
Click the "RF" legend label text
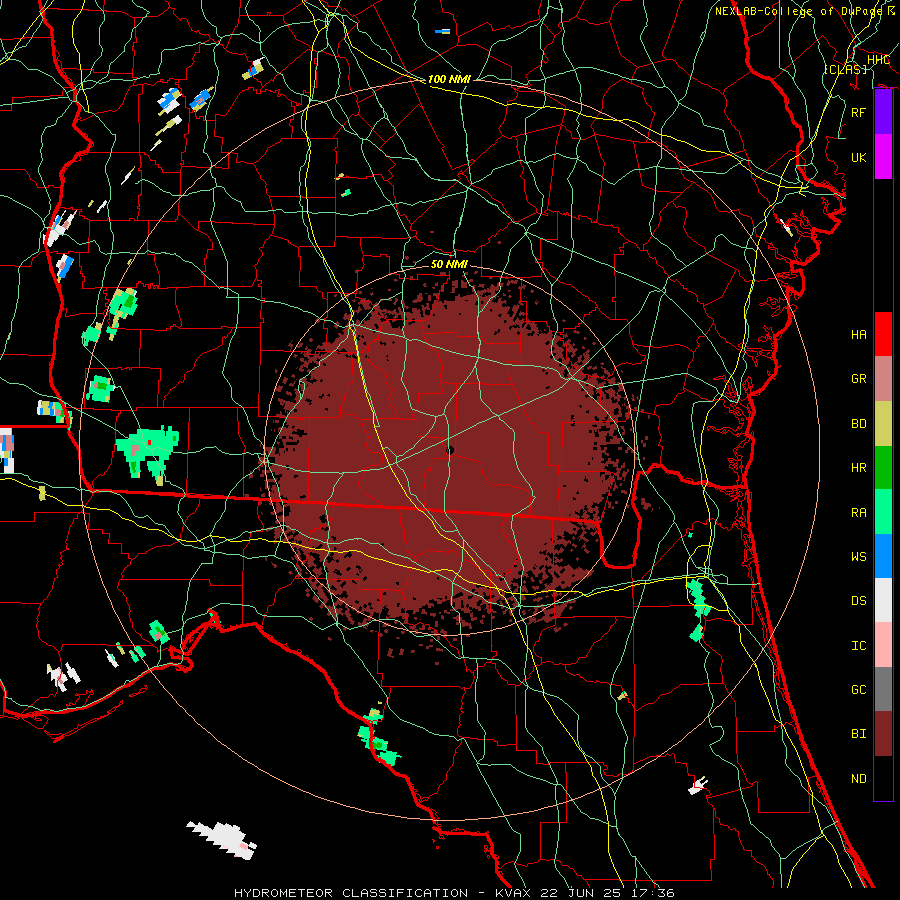pos(859,112)
